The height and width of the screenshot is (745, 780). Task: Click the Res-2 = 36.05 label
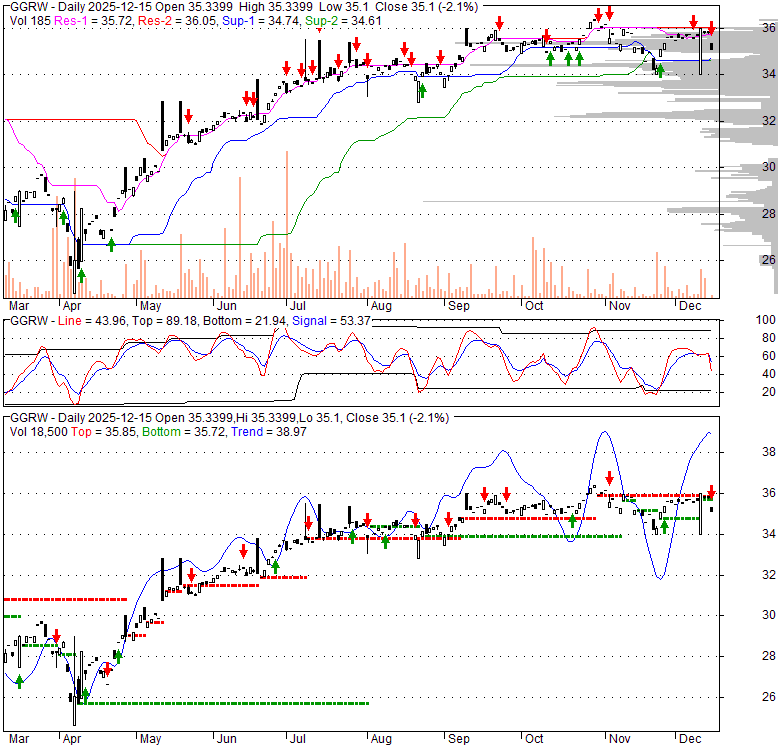[x=178, y=21]
